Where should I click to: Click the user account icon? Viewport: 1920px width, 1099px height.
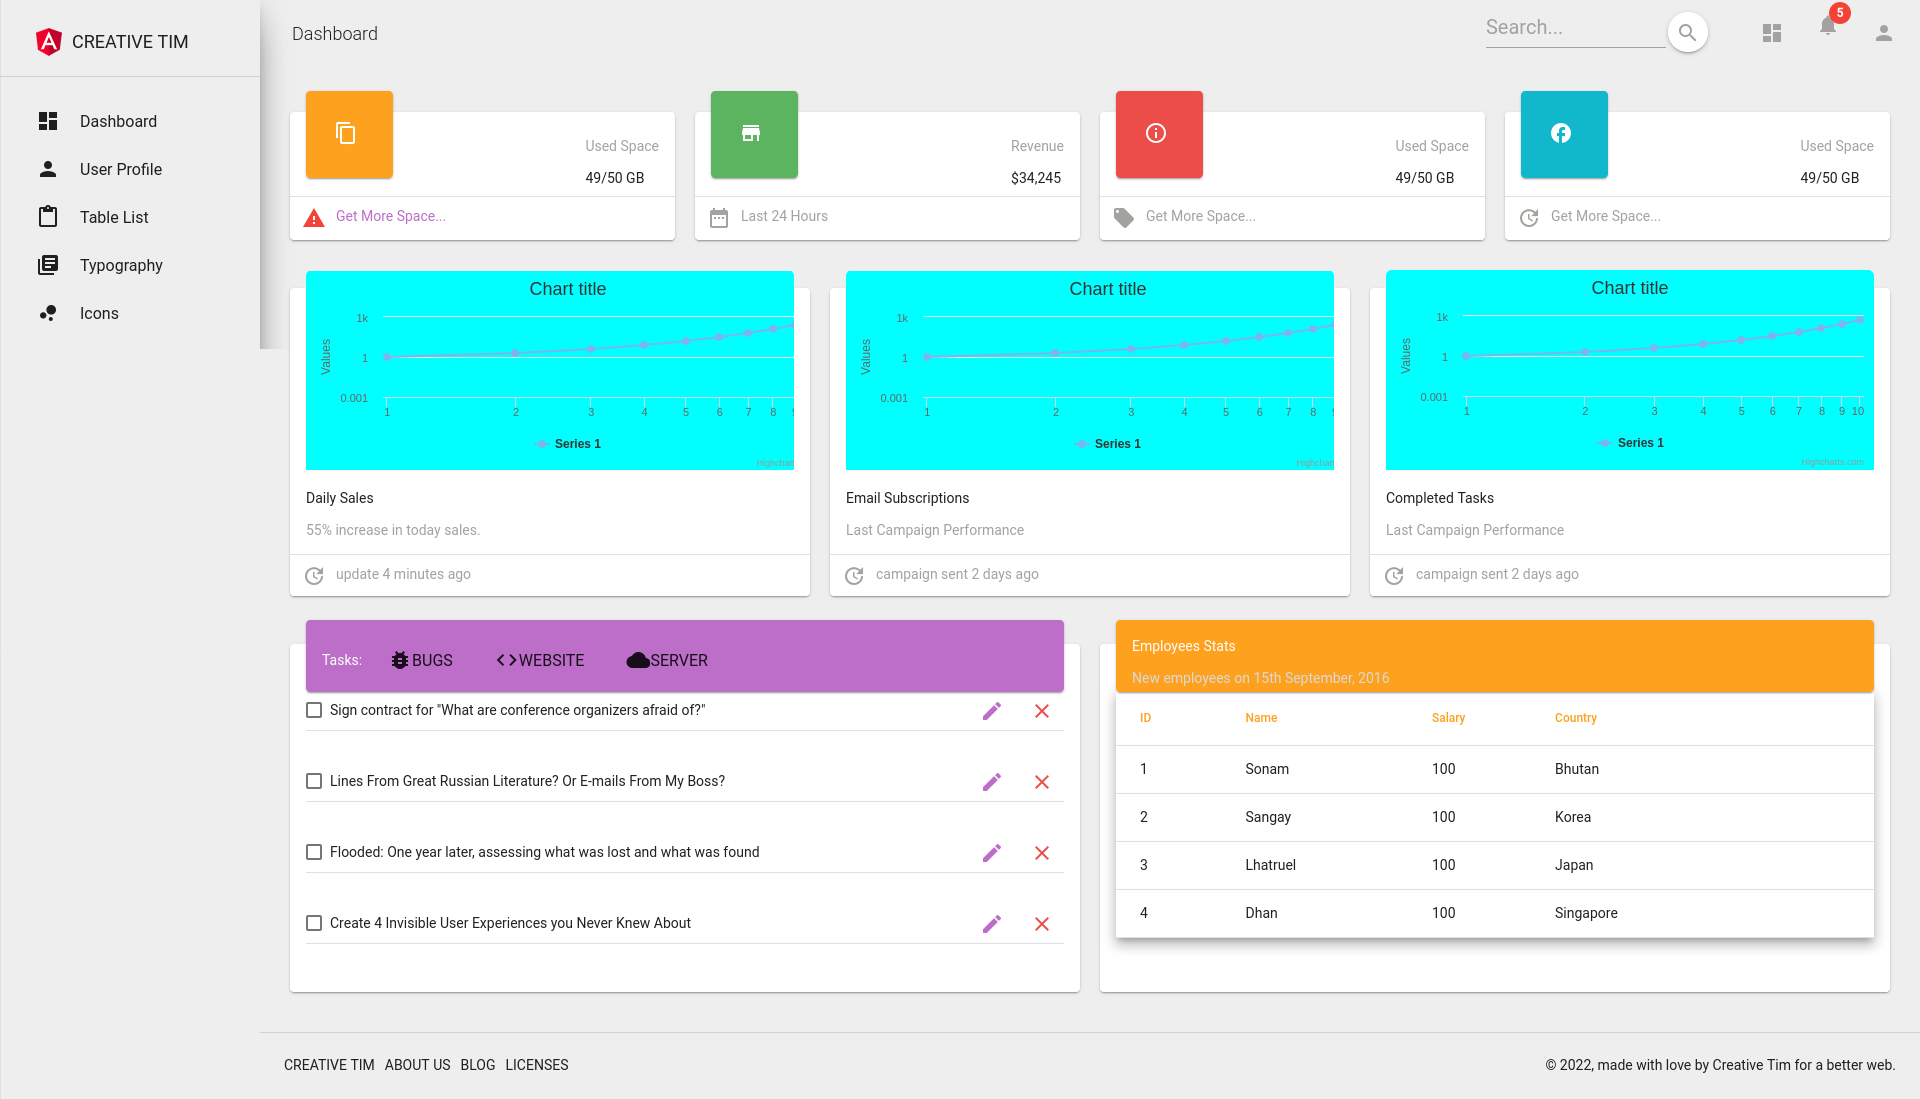(x=1883, y=33)
